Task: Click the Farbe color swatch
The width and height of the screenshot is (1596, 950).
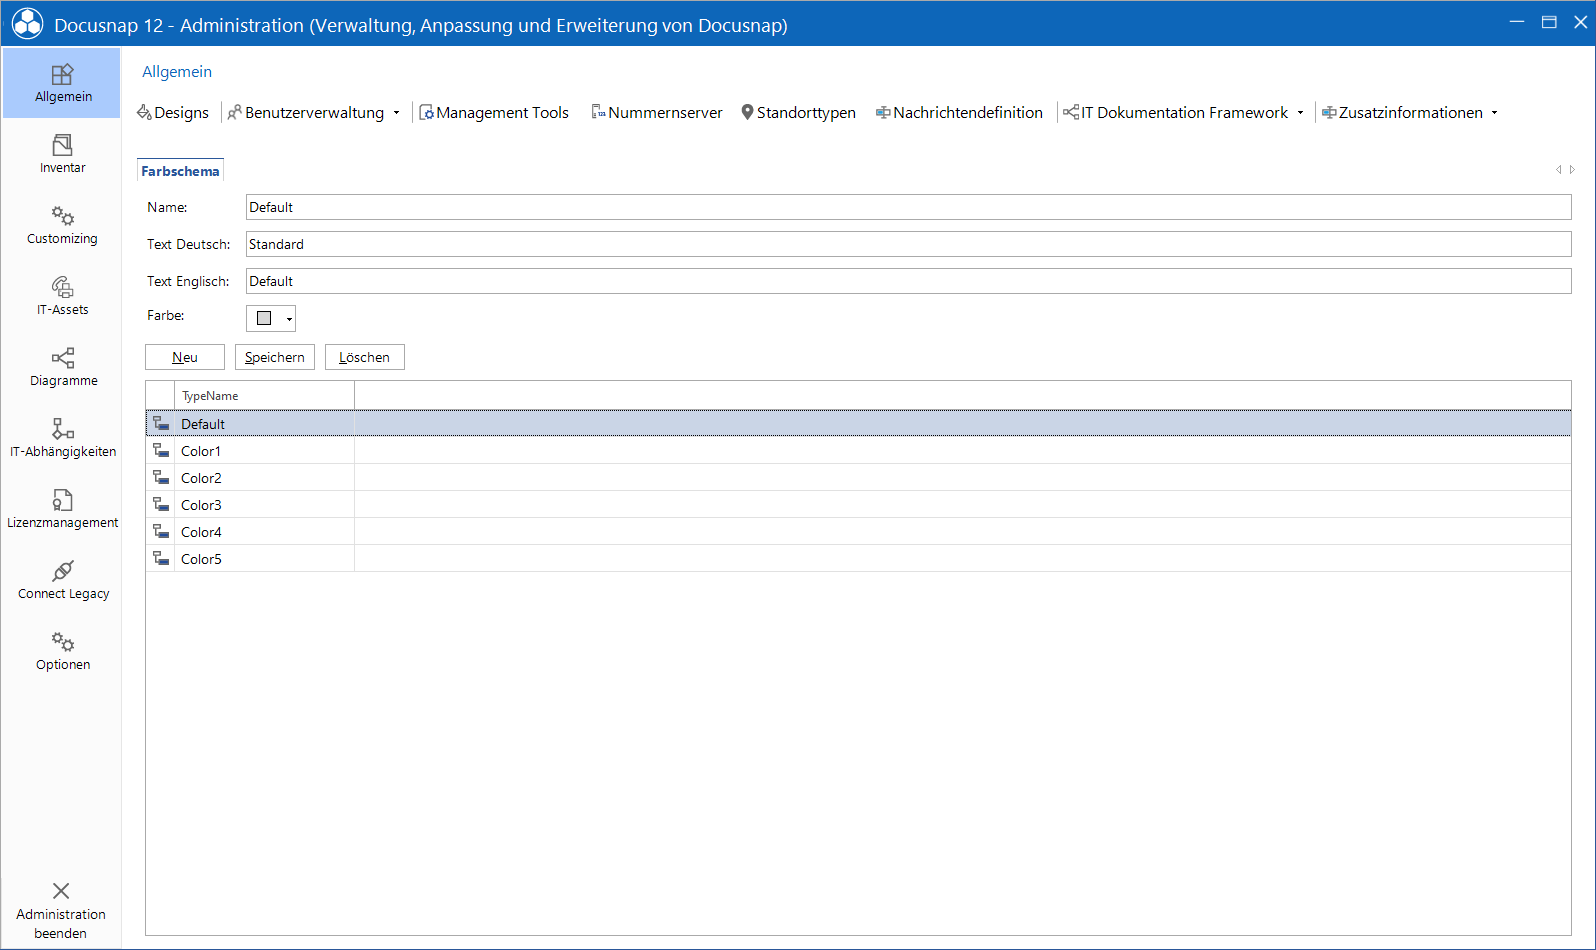Action: 264,318
